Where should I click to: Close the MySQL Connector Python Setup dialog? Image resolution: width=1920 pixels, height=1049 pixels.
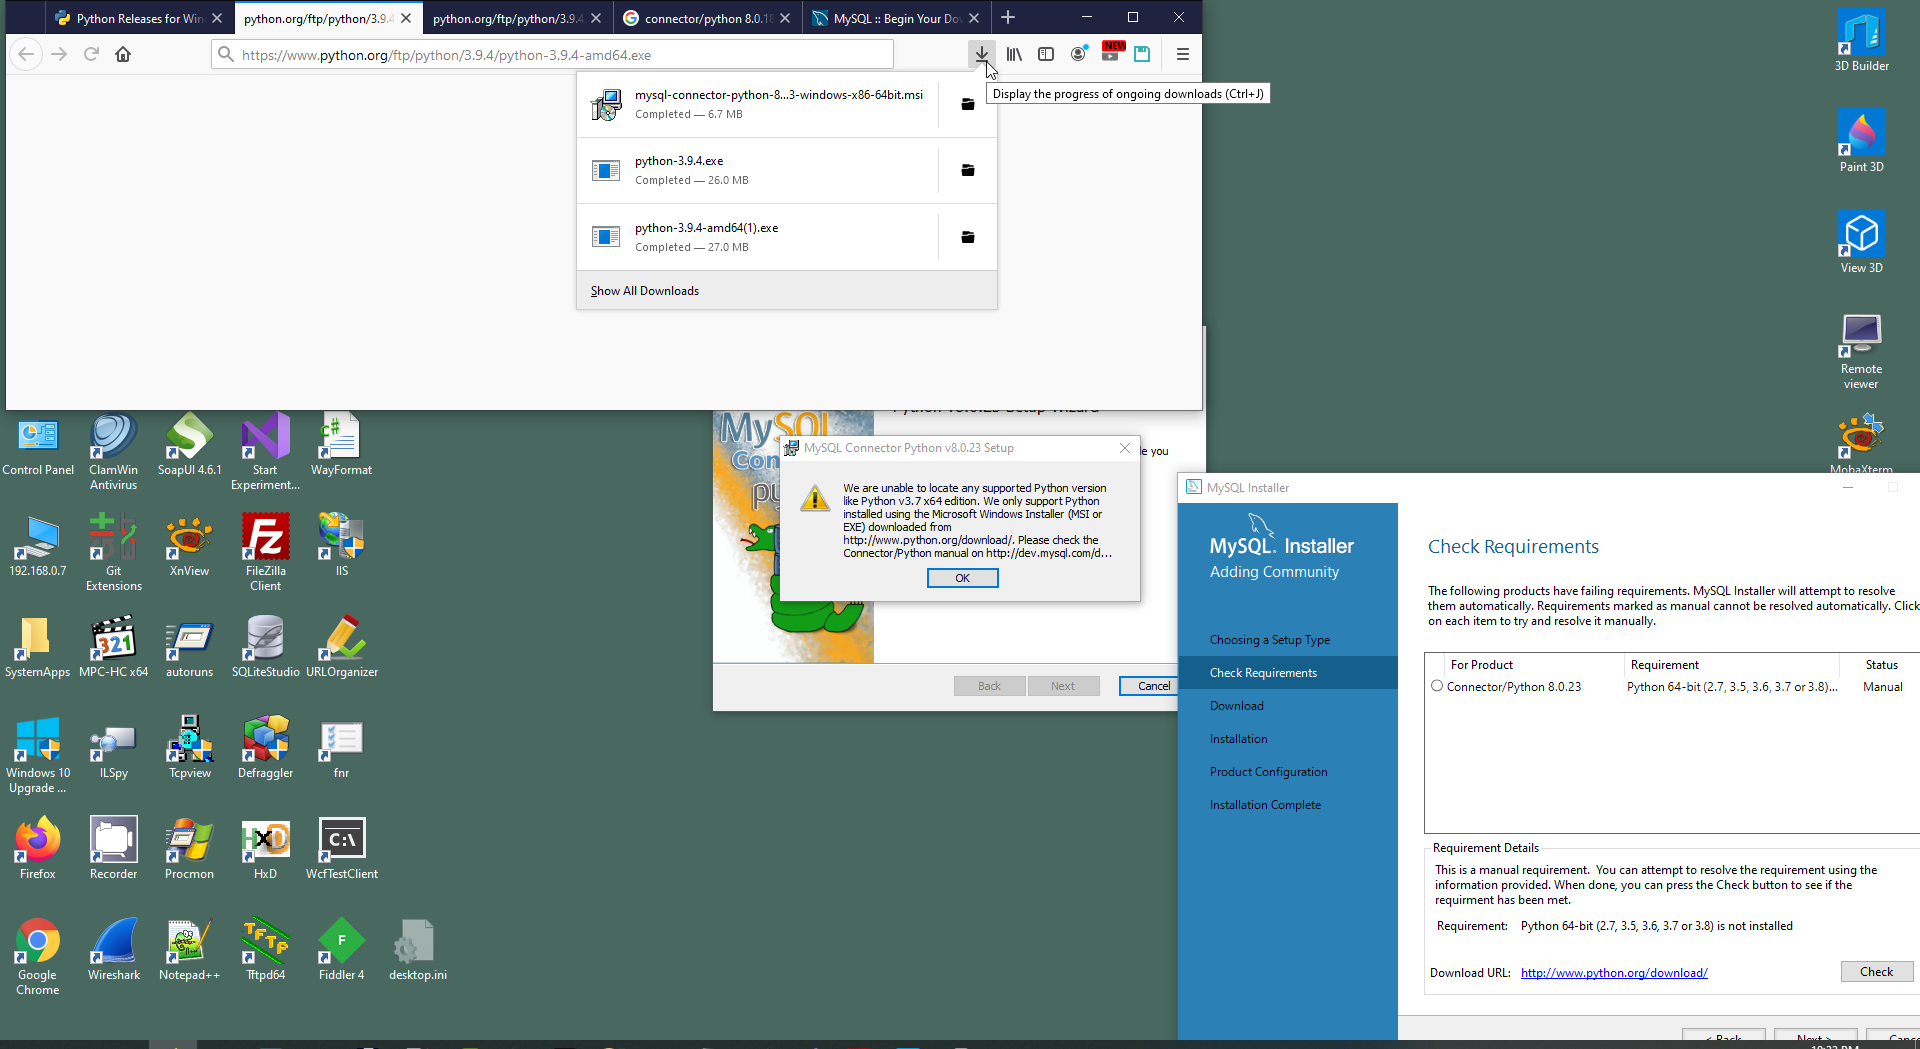1125,448
